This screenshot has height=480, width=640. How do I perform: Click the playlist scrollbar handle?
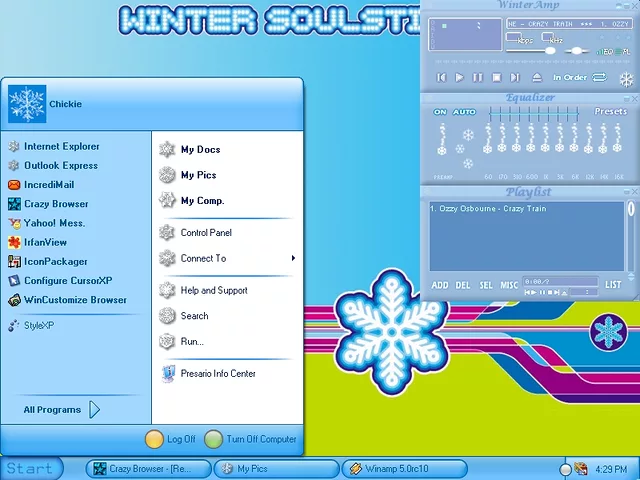(x=631, y=209)
